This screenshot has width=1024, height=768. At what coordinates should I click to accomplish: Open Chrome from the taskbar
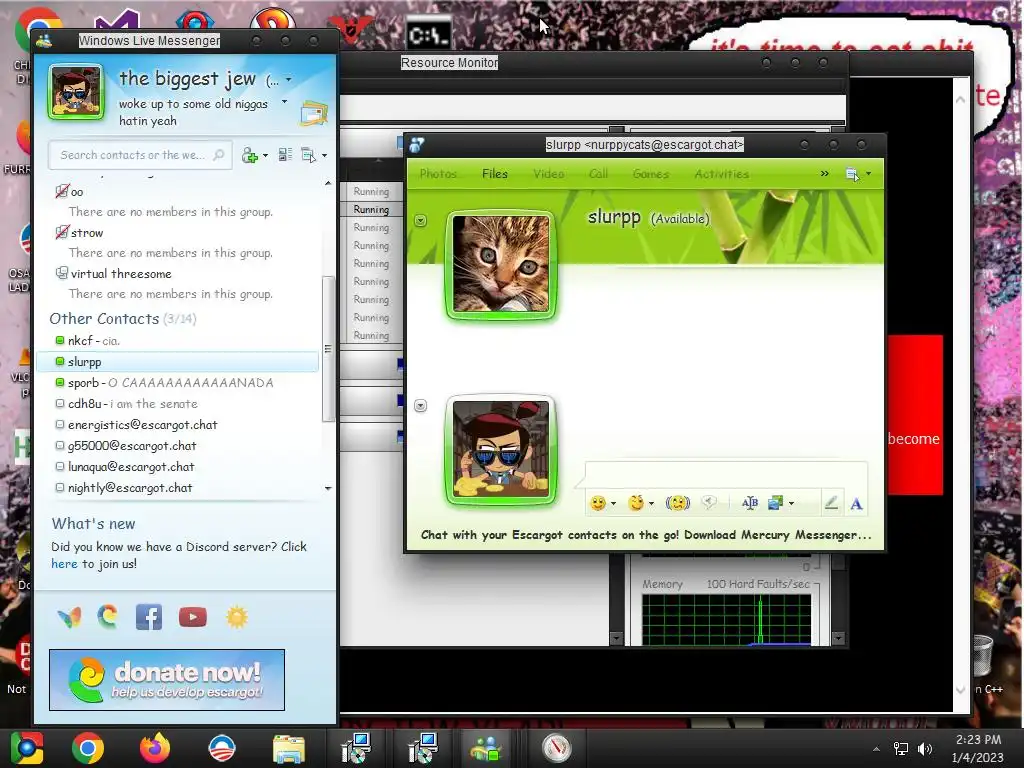[x=88, y=748]
